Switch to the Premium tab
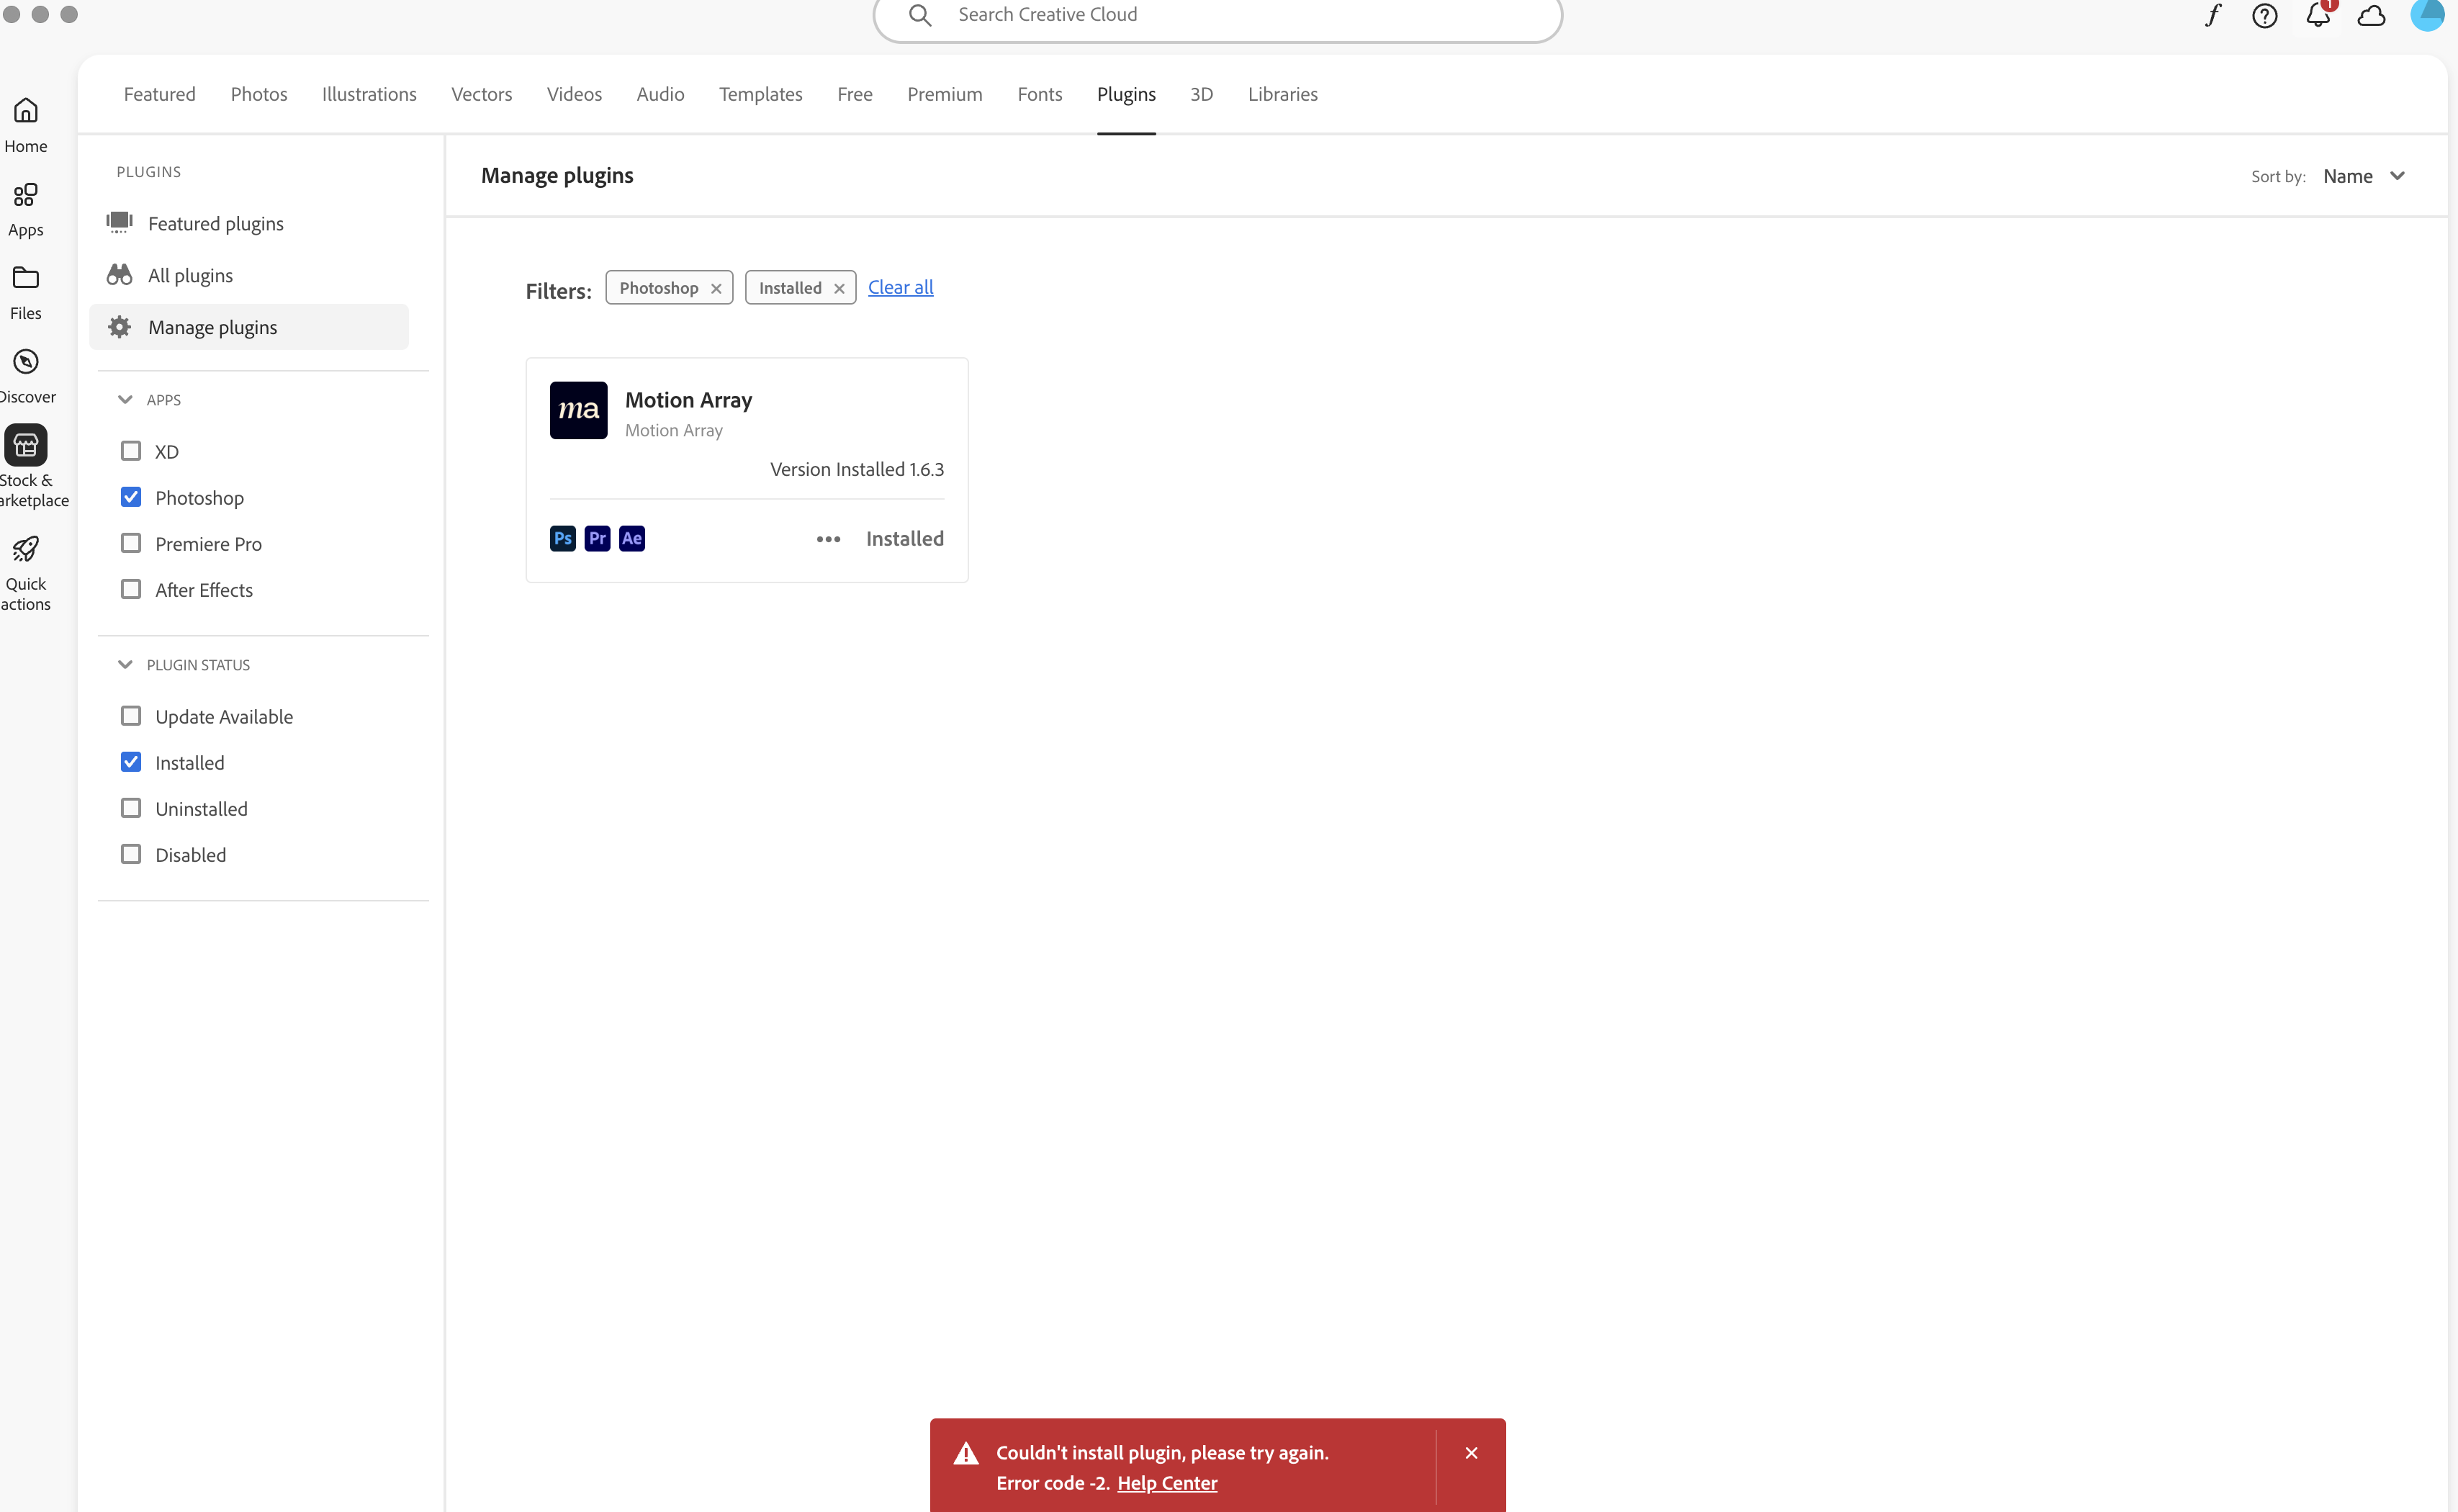2458x1512 pixels. [x=945, y=94]
